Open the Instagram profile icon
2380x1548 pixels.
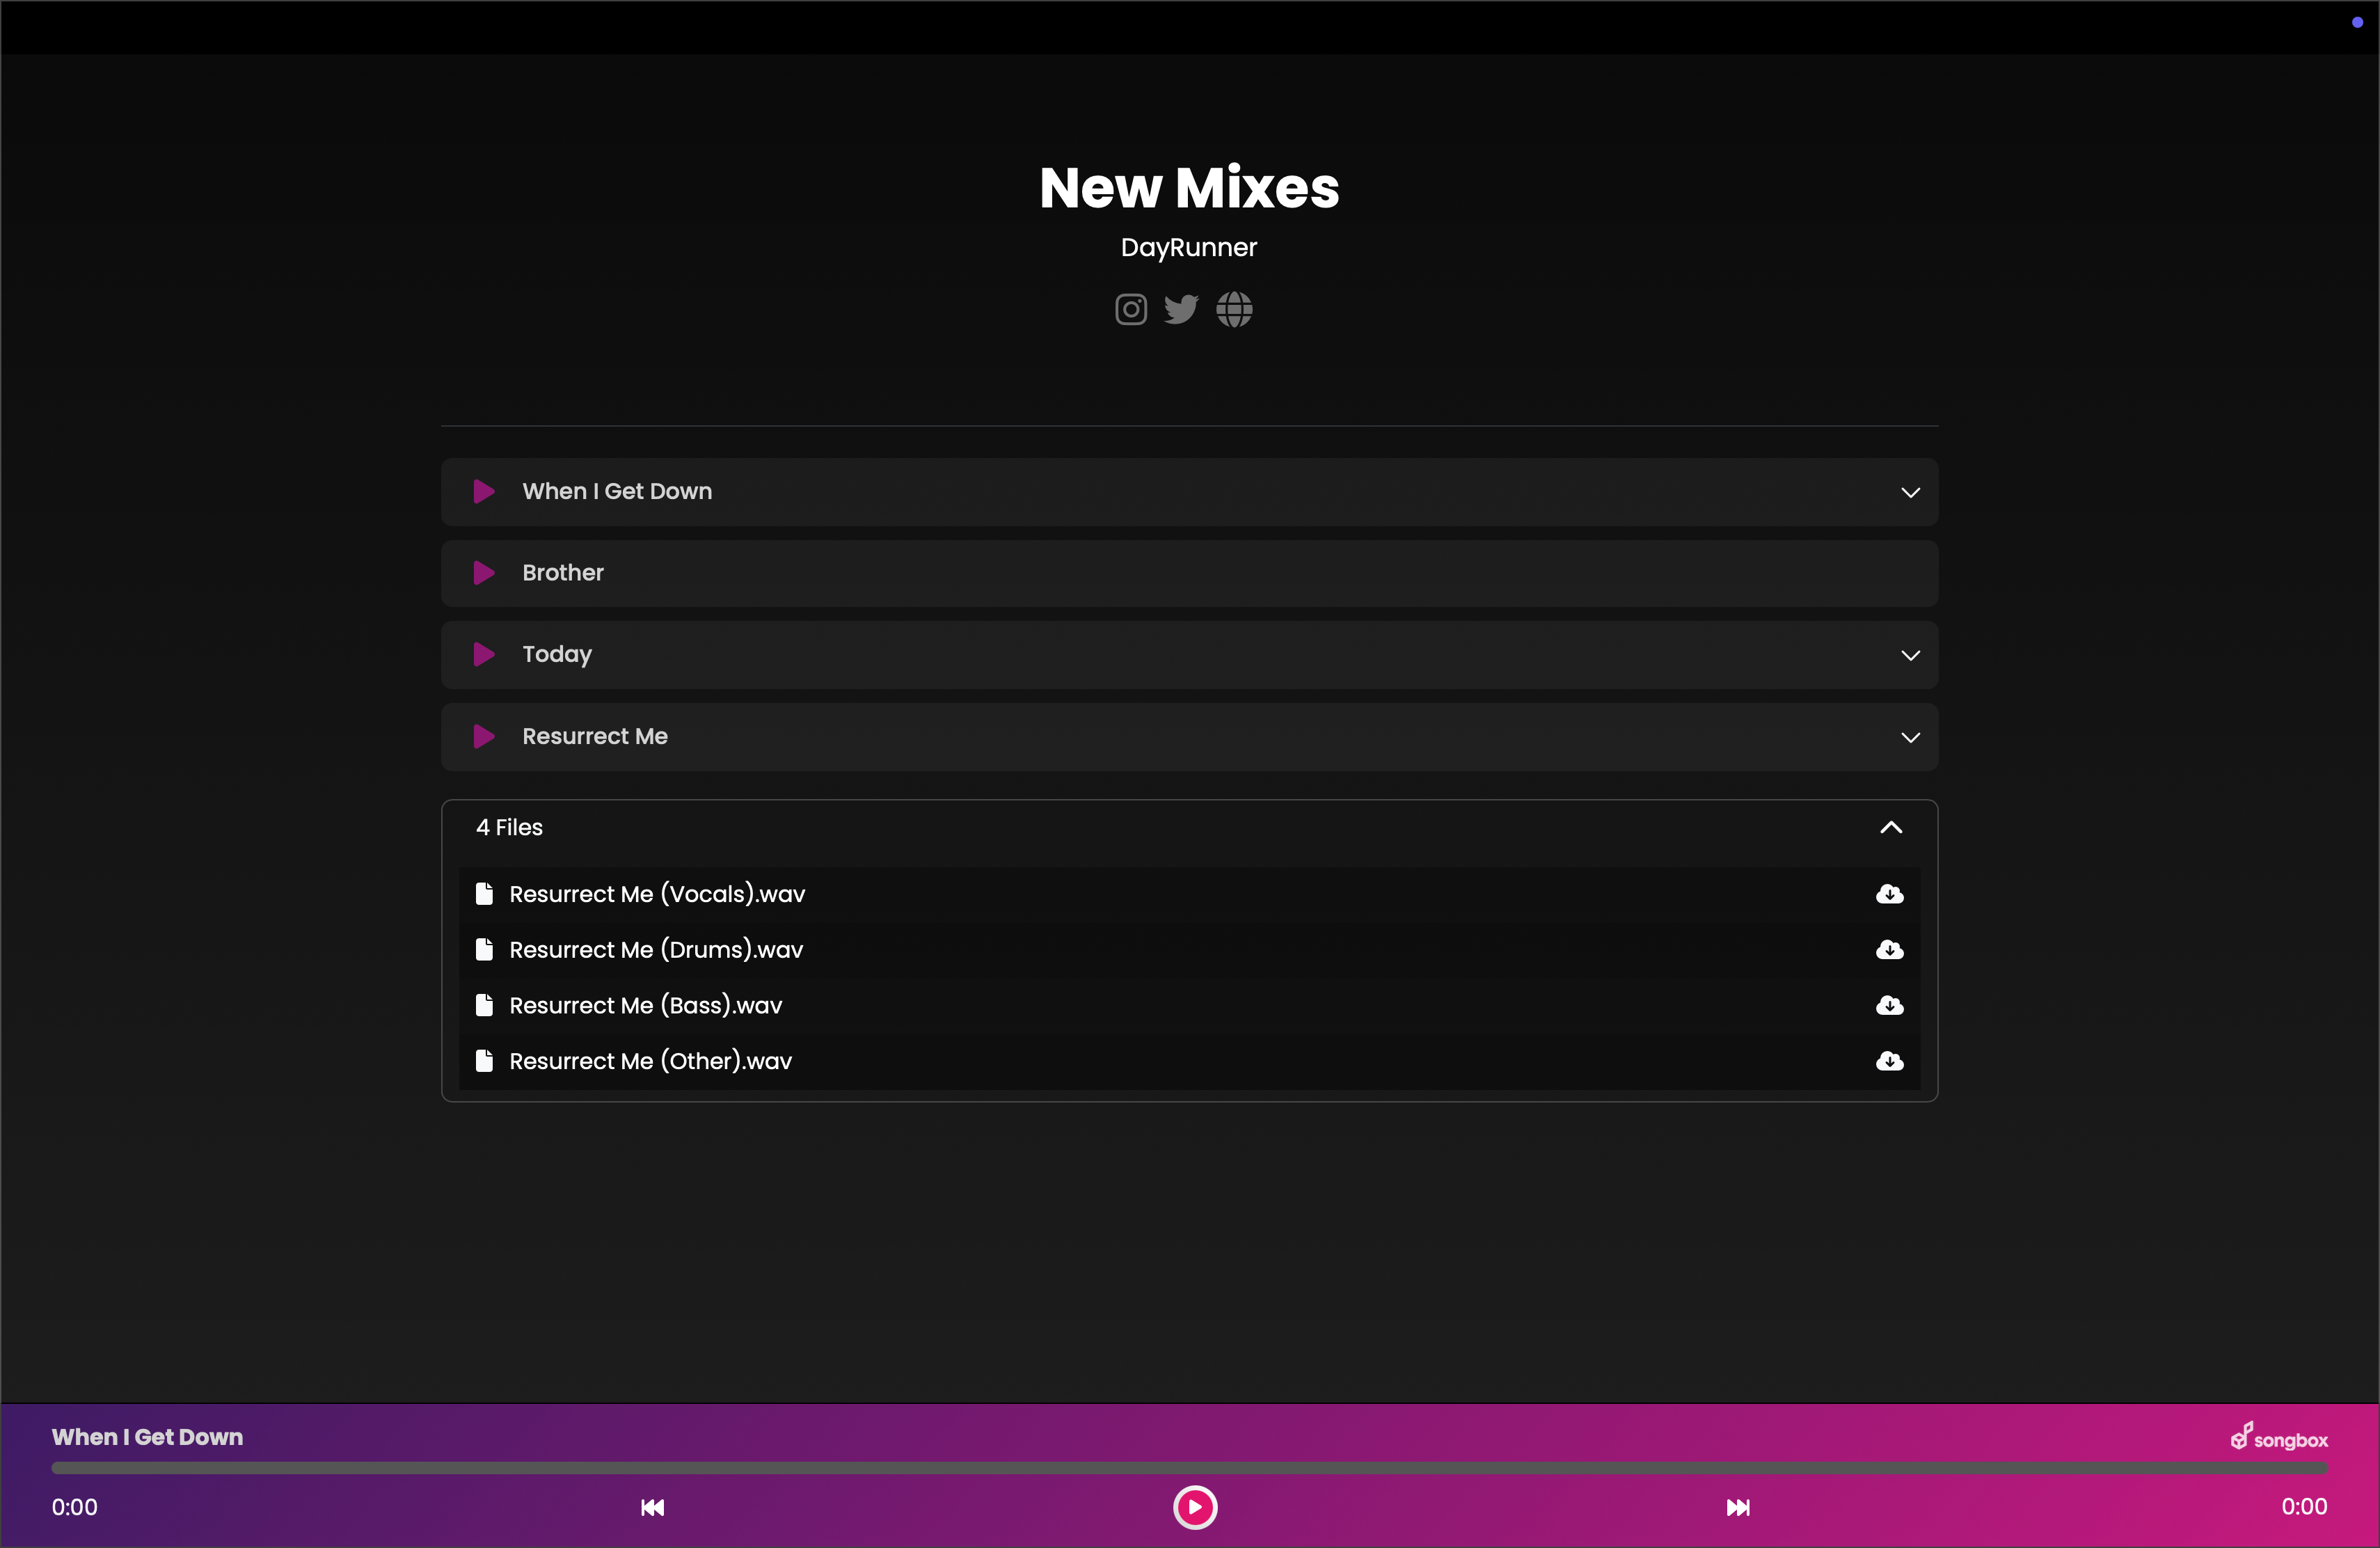tap(1130, 310)
